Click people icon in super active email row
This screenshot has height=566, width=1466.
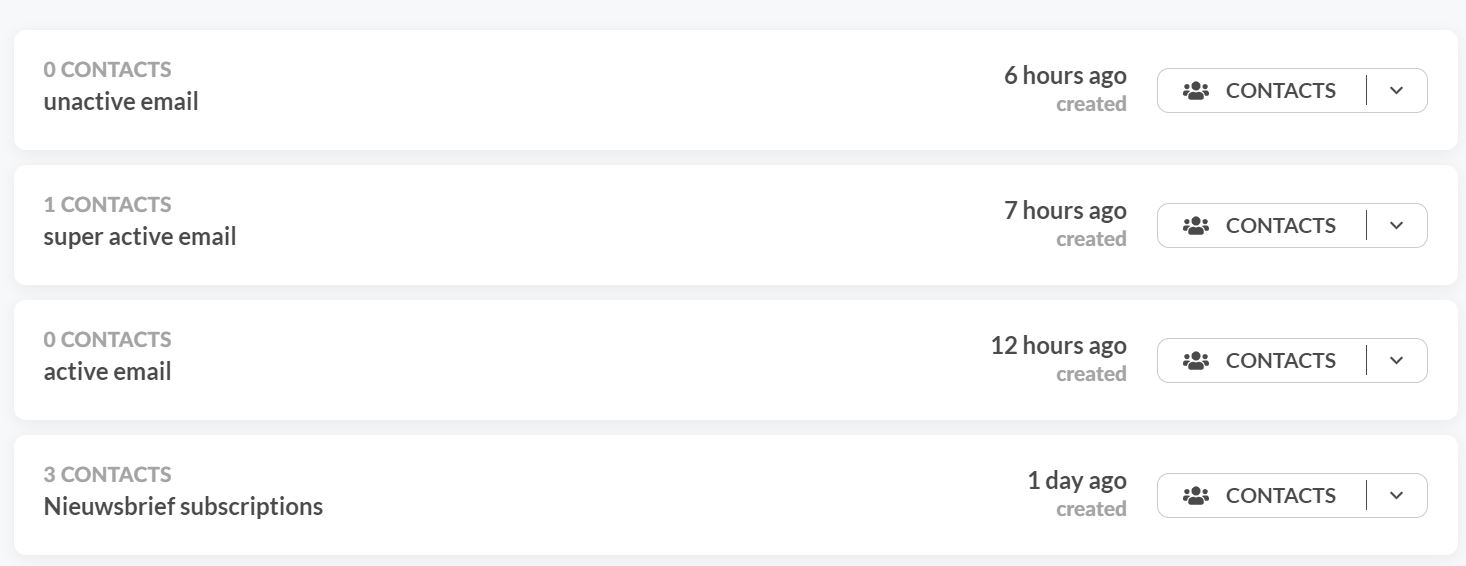[1196, 226]
